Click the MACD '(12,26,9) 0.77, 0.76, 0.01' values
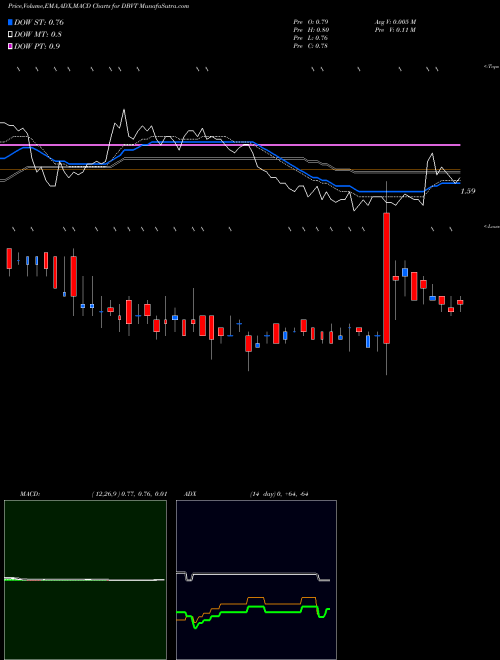The width and height of the screenshot is (500, 660). coord(129,494)
